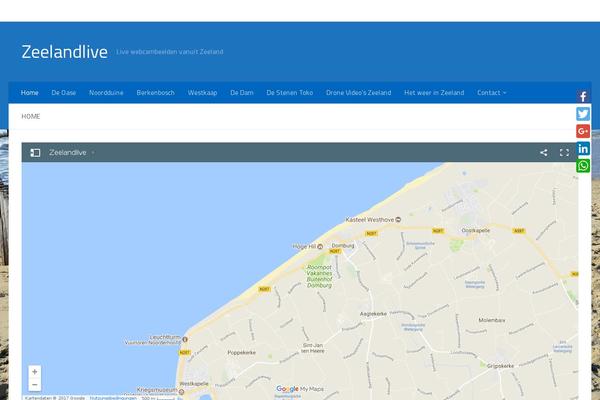
Task: Share the page on Twitter
Action: coord(583,114)
